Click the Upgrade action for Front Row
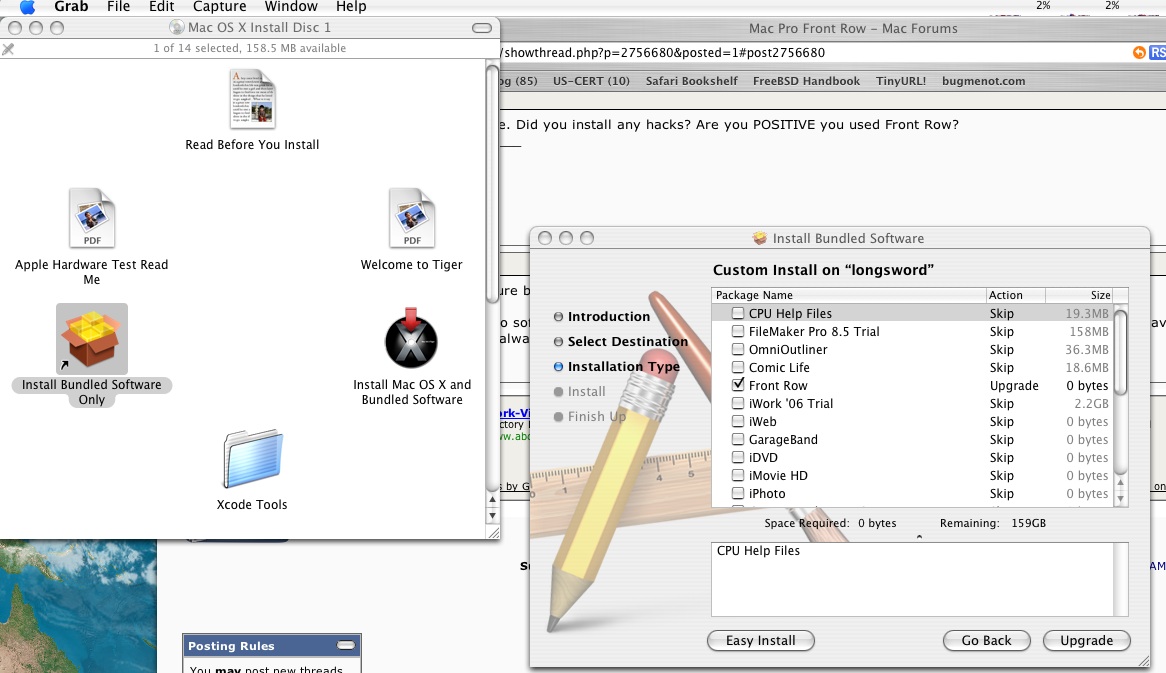 coord(1014,385)
